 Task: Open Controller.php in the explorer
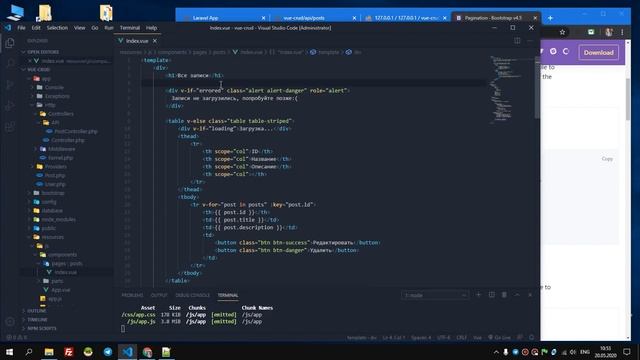click(x=68, y=140)
